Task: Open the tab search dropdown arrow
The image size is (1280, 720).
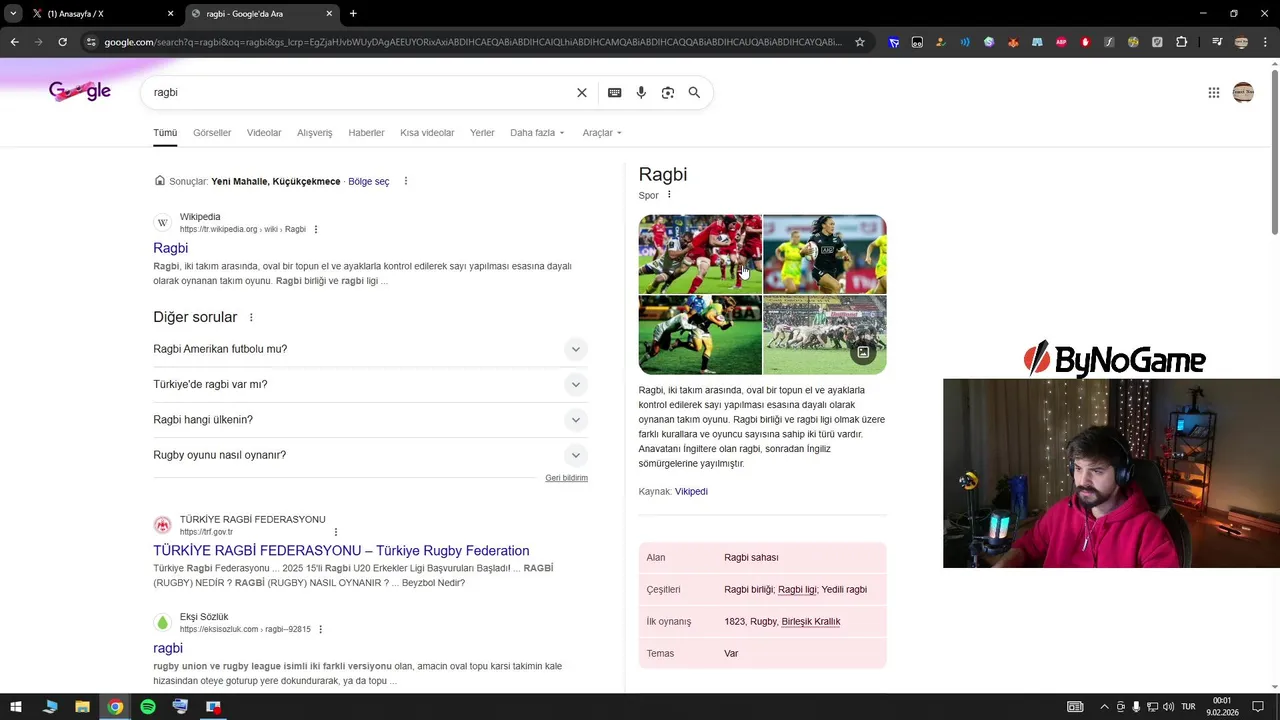Action: 13,14
